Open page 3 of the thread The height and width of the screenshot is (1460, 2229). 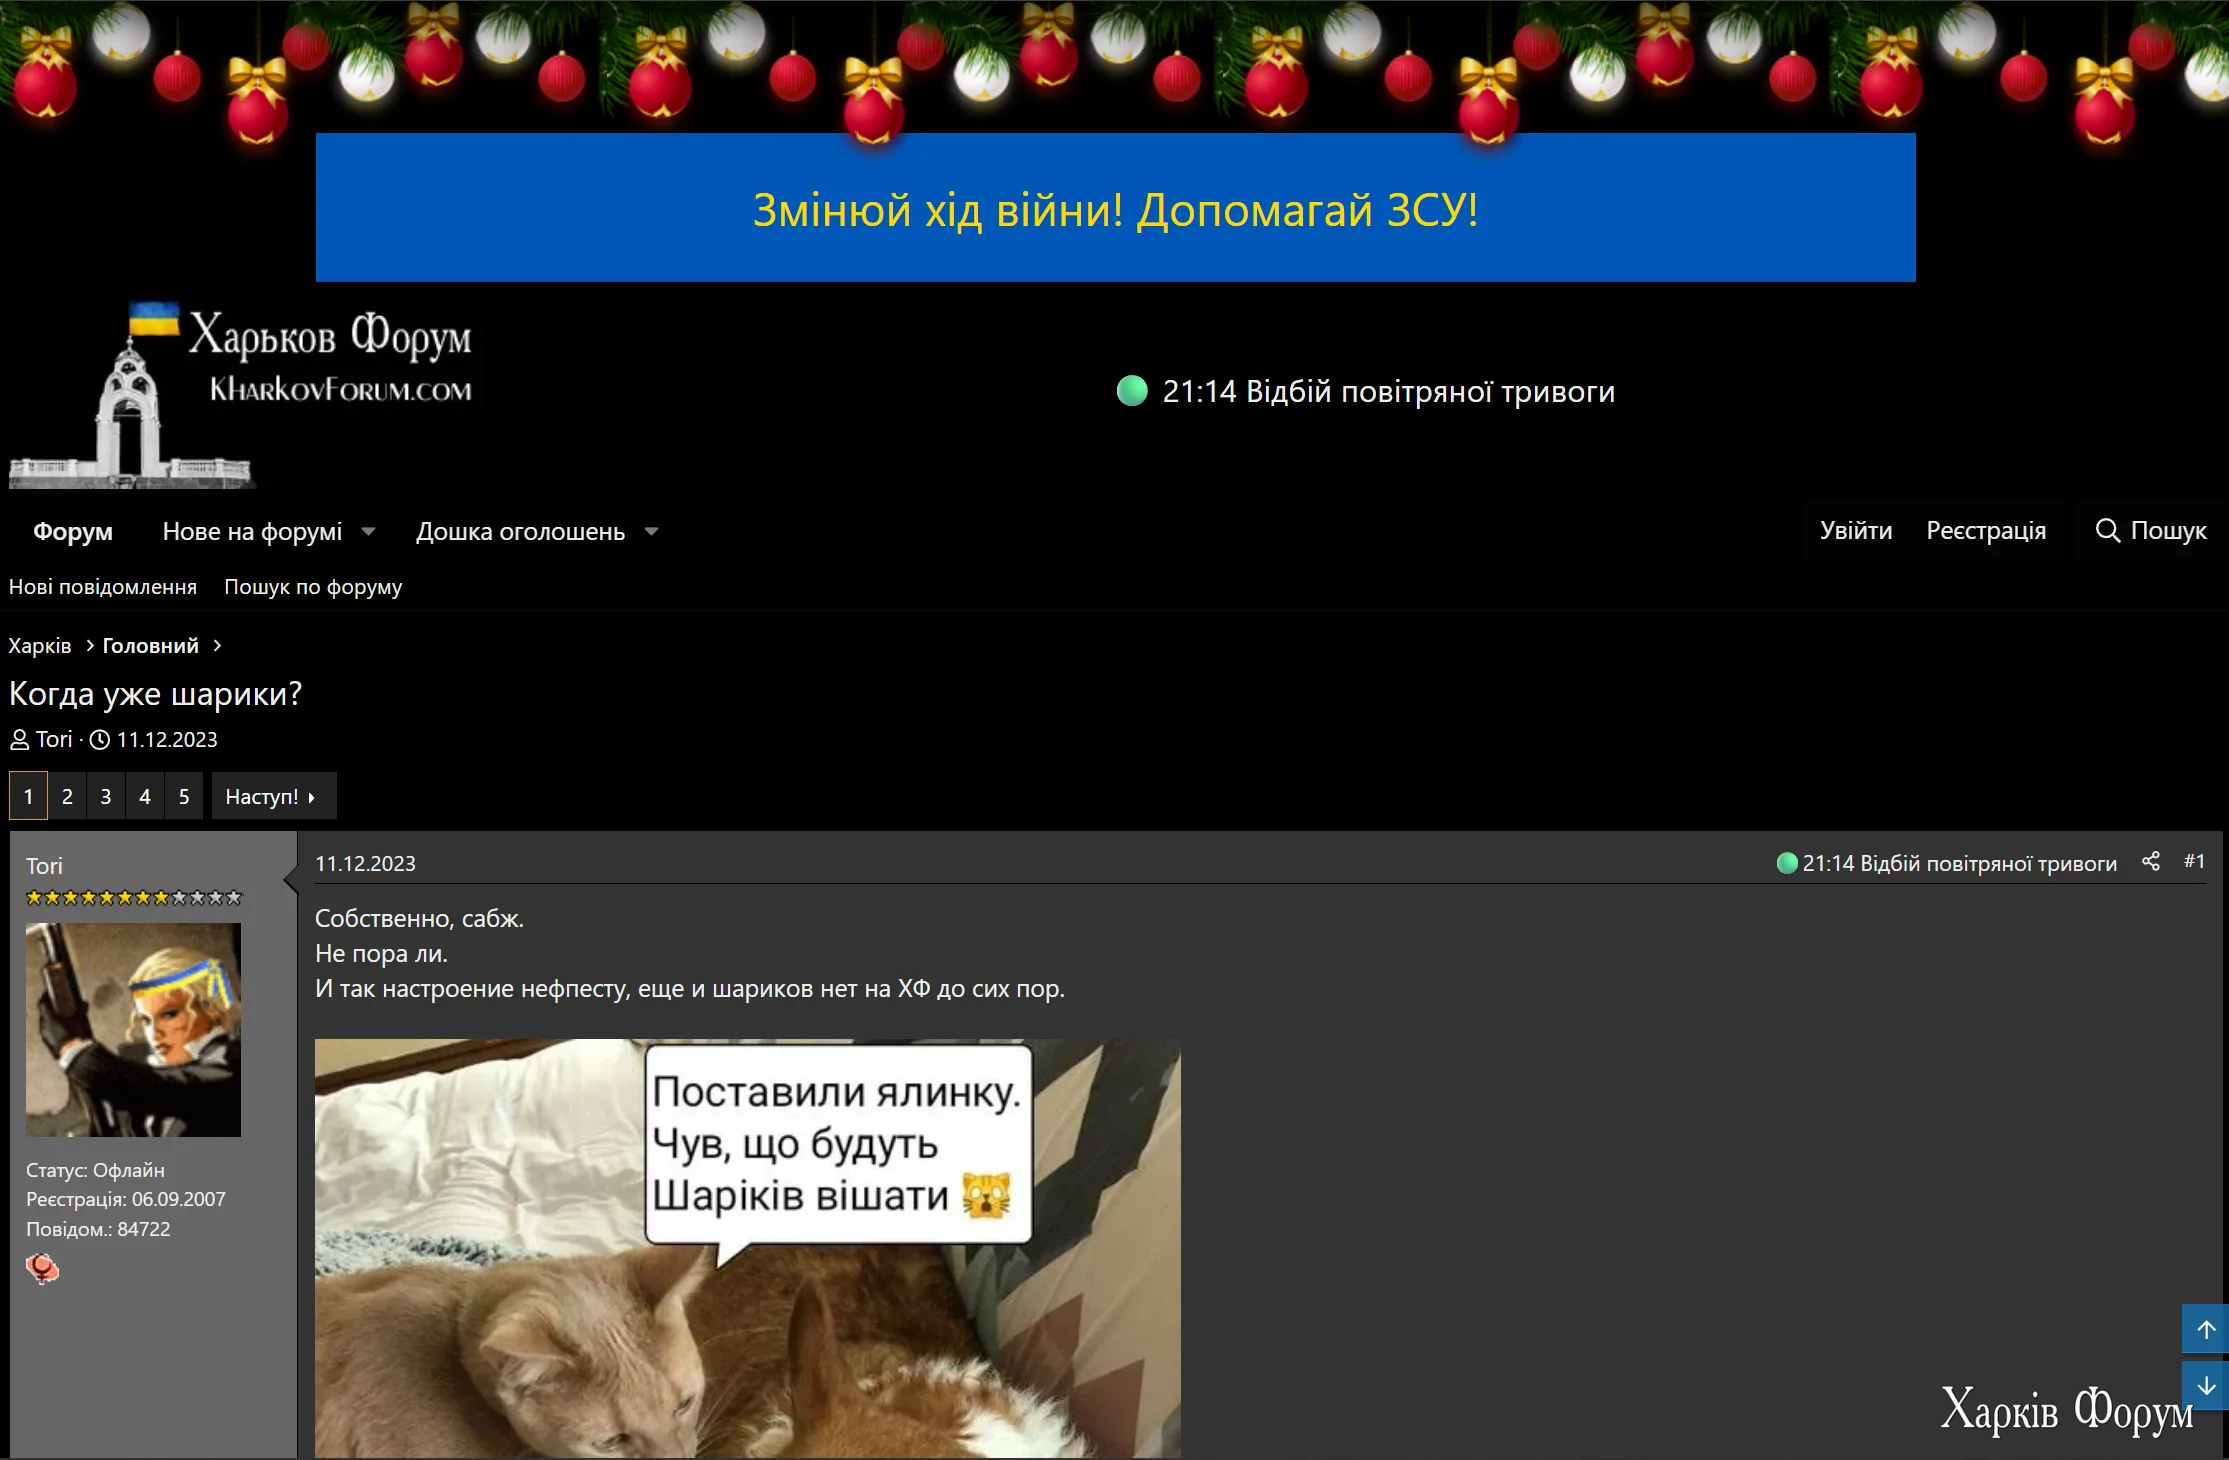click(x=105, y=796)
